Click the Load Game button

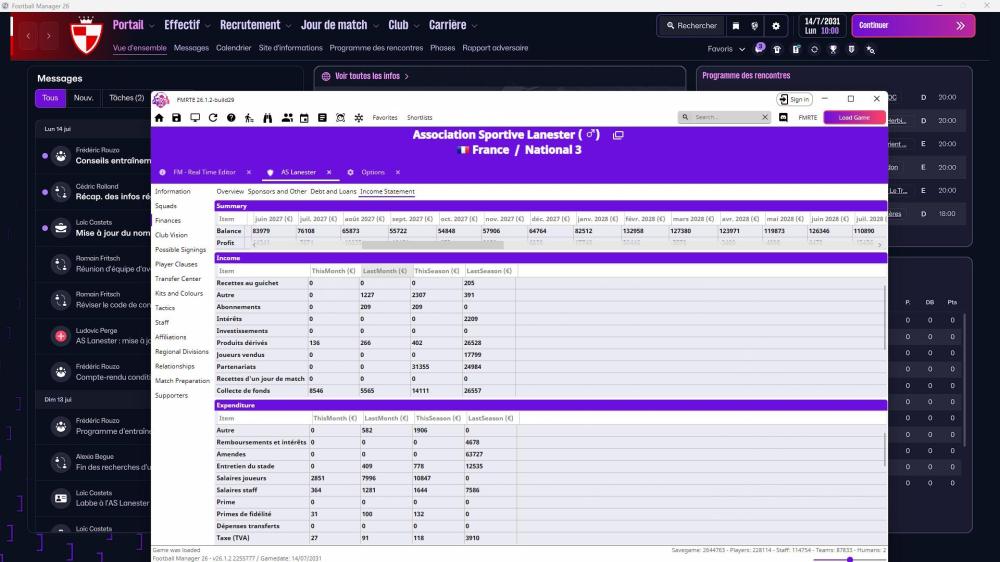pyautogui.click(x=854, y=117)
